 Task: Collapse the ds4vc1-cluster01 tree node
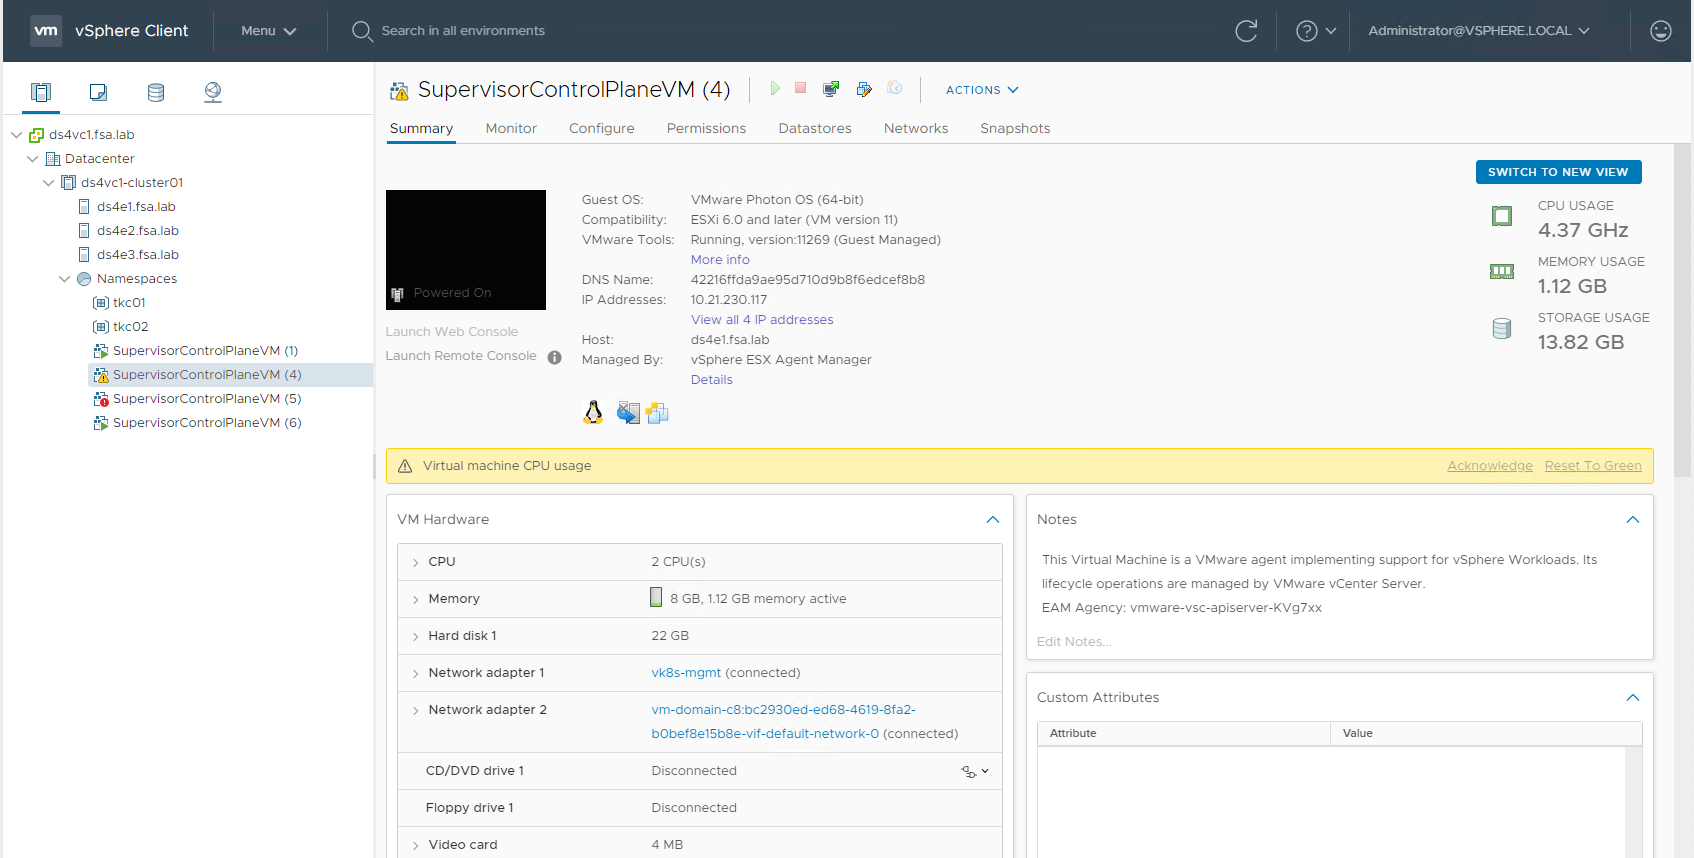point(48,183)
